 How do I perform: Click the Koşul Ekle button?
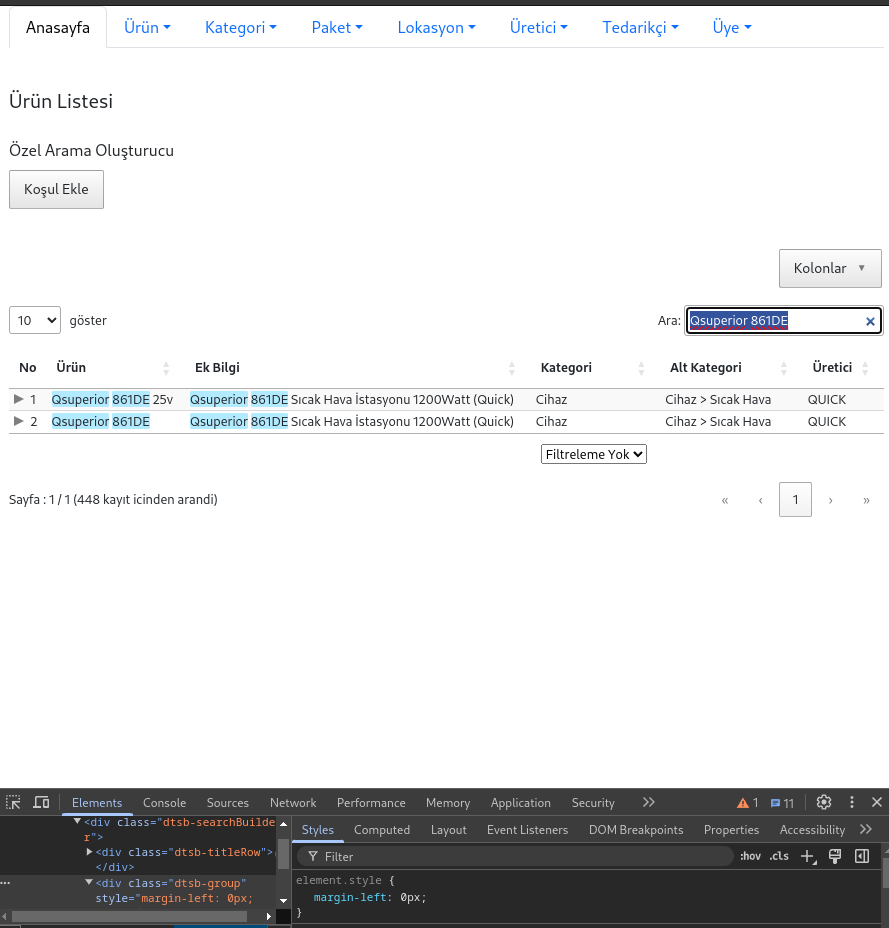pos(56,189)
